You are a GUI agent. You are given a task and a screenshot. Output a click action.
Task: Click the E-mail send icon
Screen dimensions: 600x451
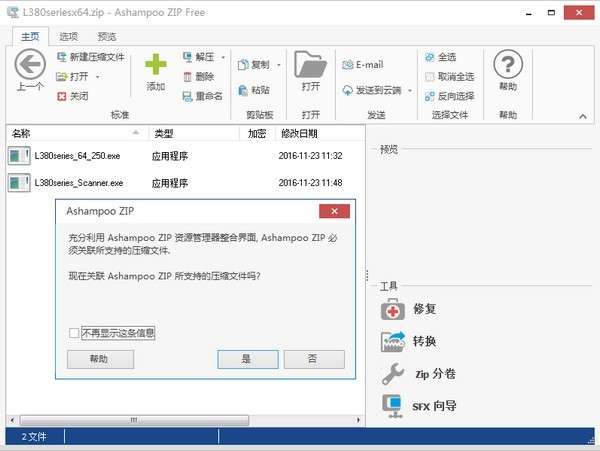(x=347, y=65)
